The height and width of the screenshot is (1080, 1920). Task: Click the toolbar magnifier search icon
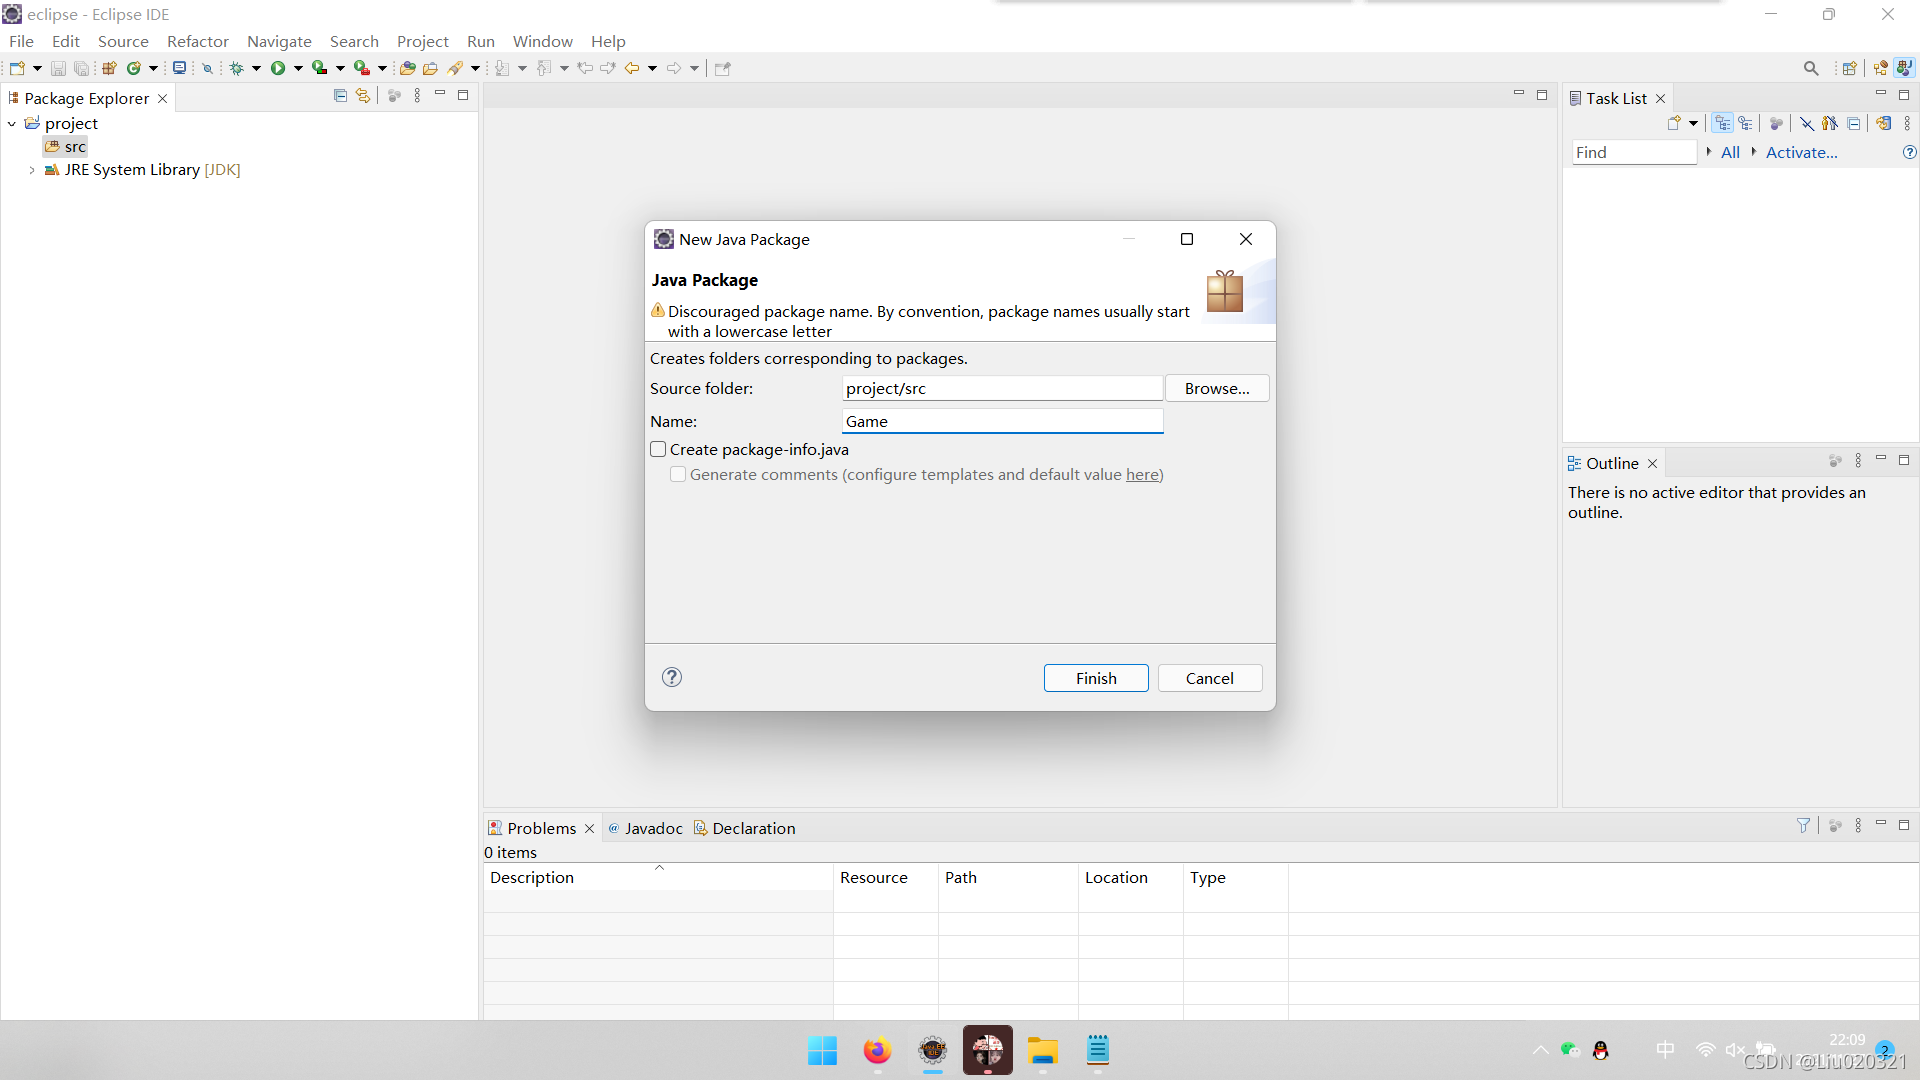click(x=1811, y=68)
